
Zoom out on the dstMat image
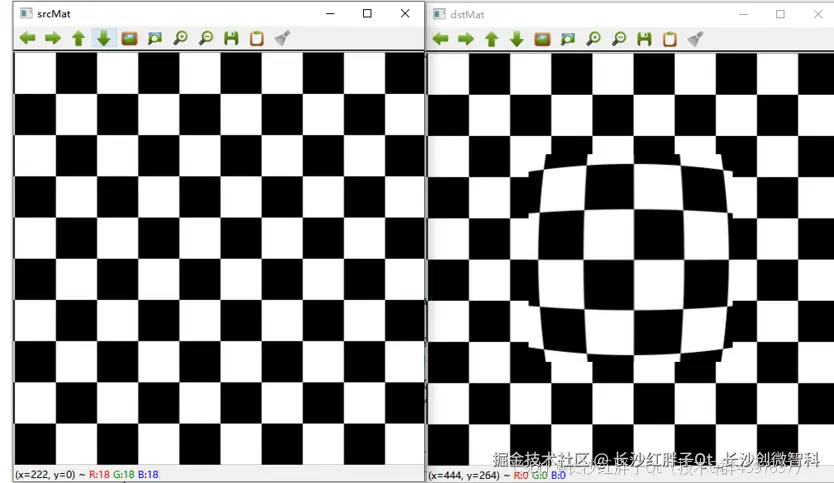coord(619,39)
